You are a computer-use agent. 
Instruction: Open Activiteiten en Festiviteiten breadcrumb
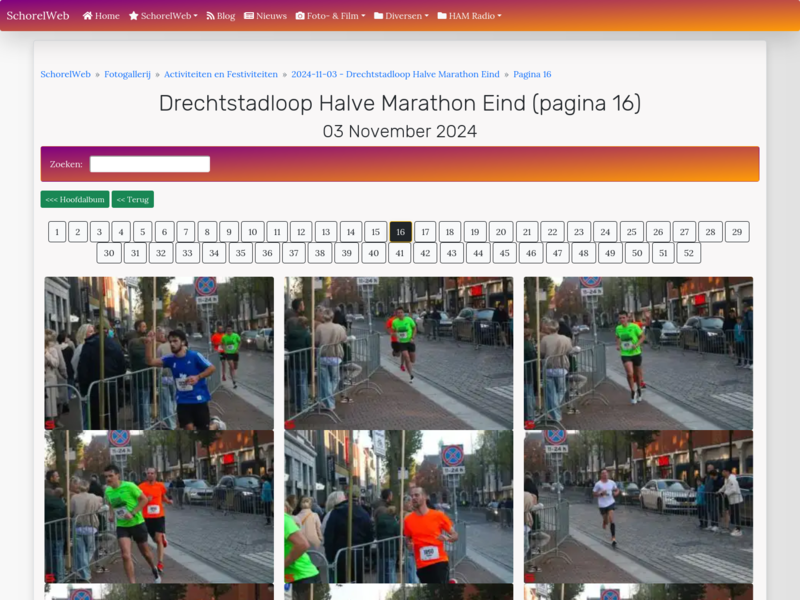(x=221, y=74)
